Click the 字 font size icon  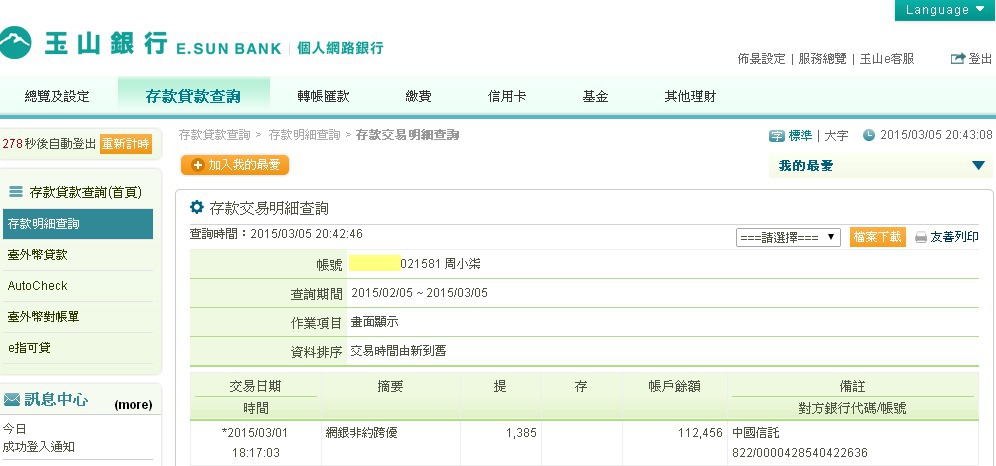[x=776, y=136]
